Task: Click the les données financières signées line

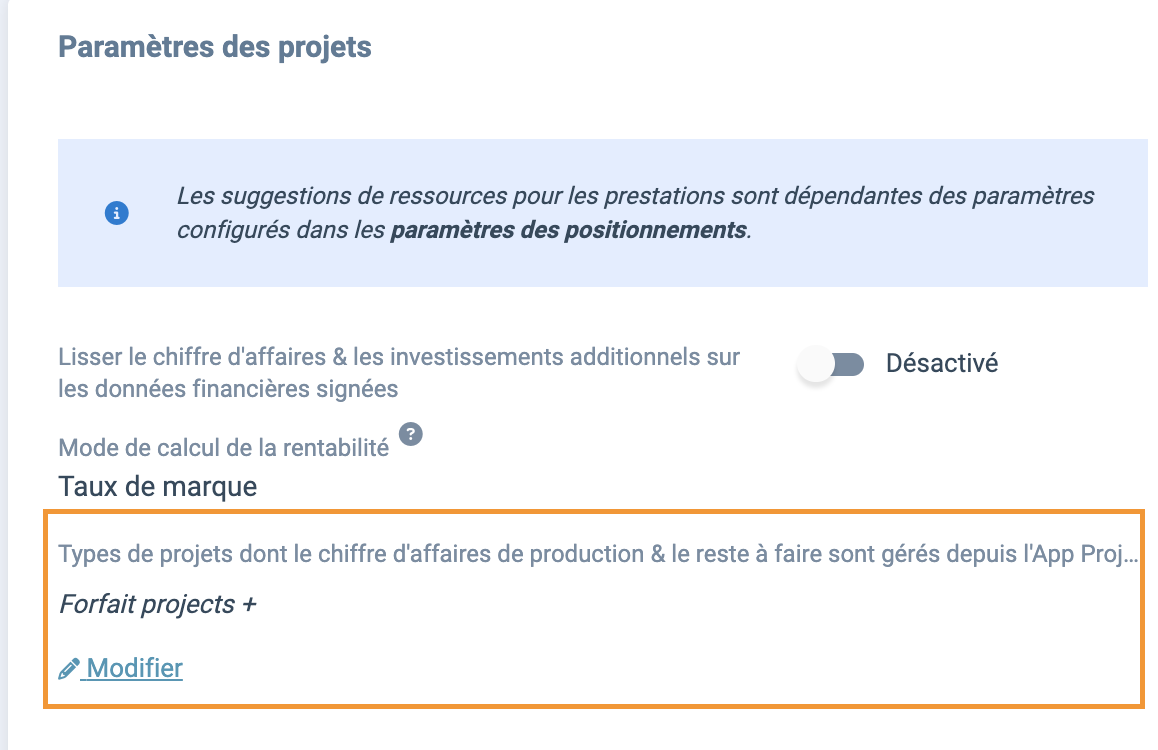Action: click(228, 388)
